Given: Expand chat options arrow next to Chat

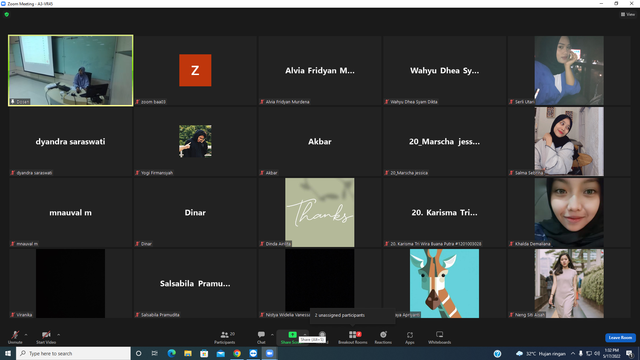Looking at the screenshot, I should click(x=272, y=335).
